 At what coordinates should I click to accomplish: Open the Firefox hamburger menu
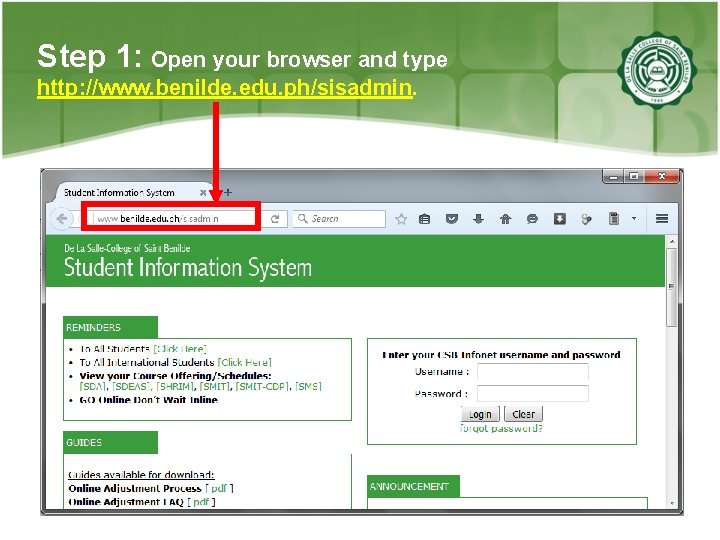662,219
